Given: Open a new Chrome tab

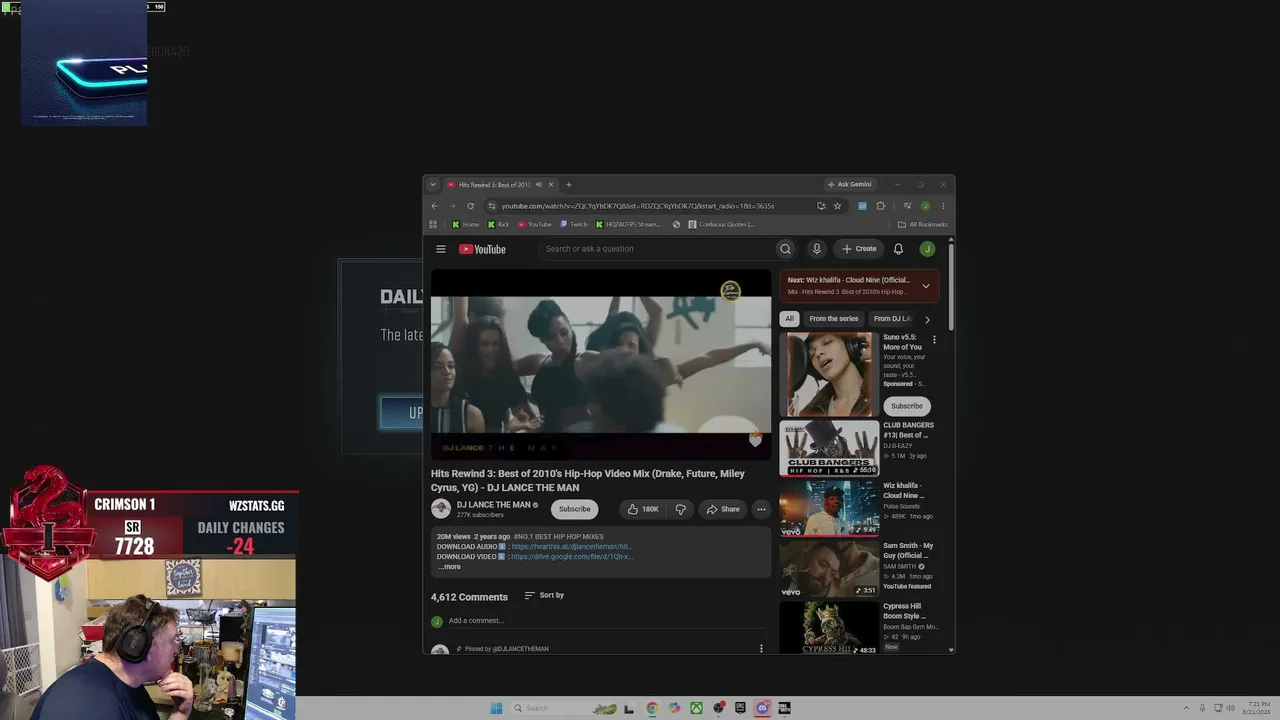Looking at the screenshot, I should click(568, 184).
